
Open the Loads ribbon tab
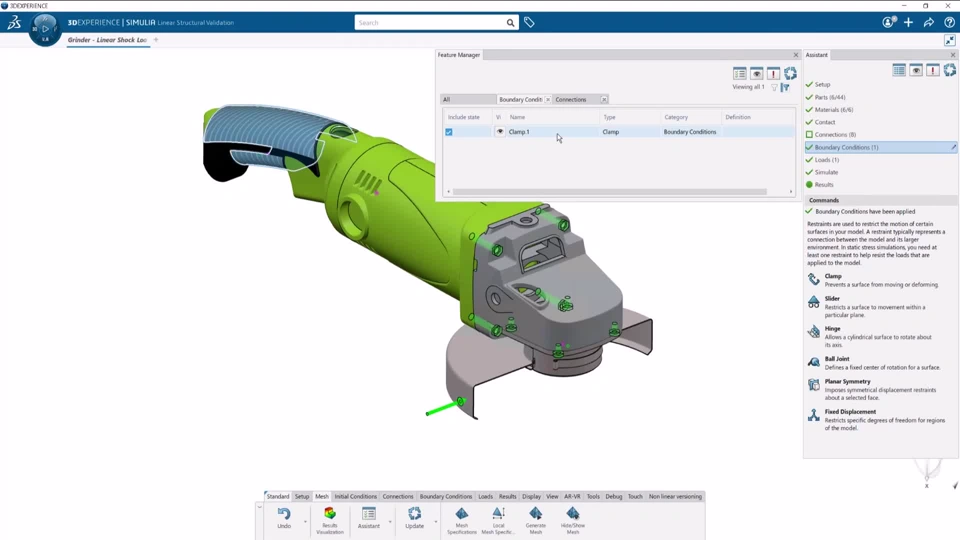[486, 497]
